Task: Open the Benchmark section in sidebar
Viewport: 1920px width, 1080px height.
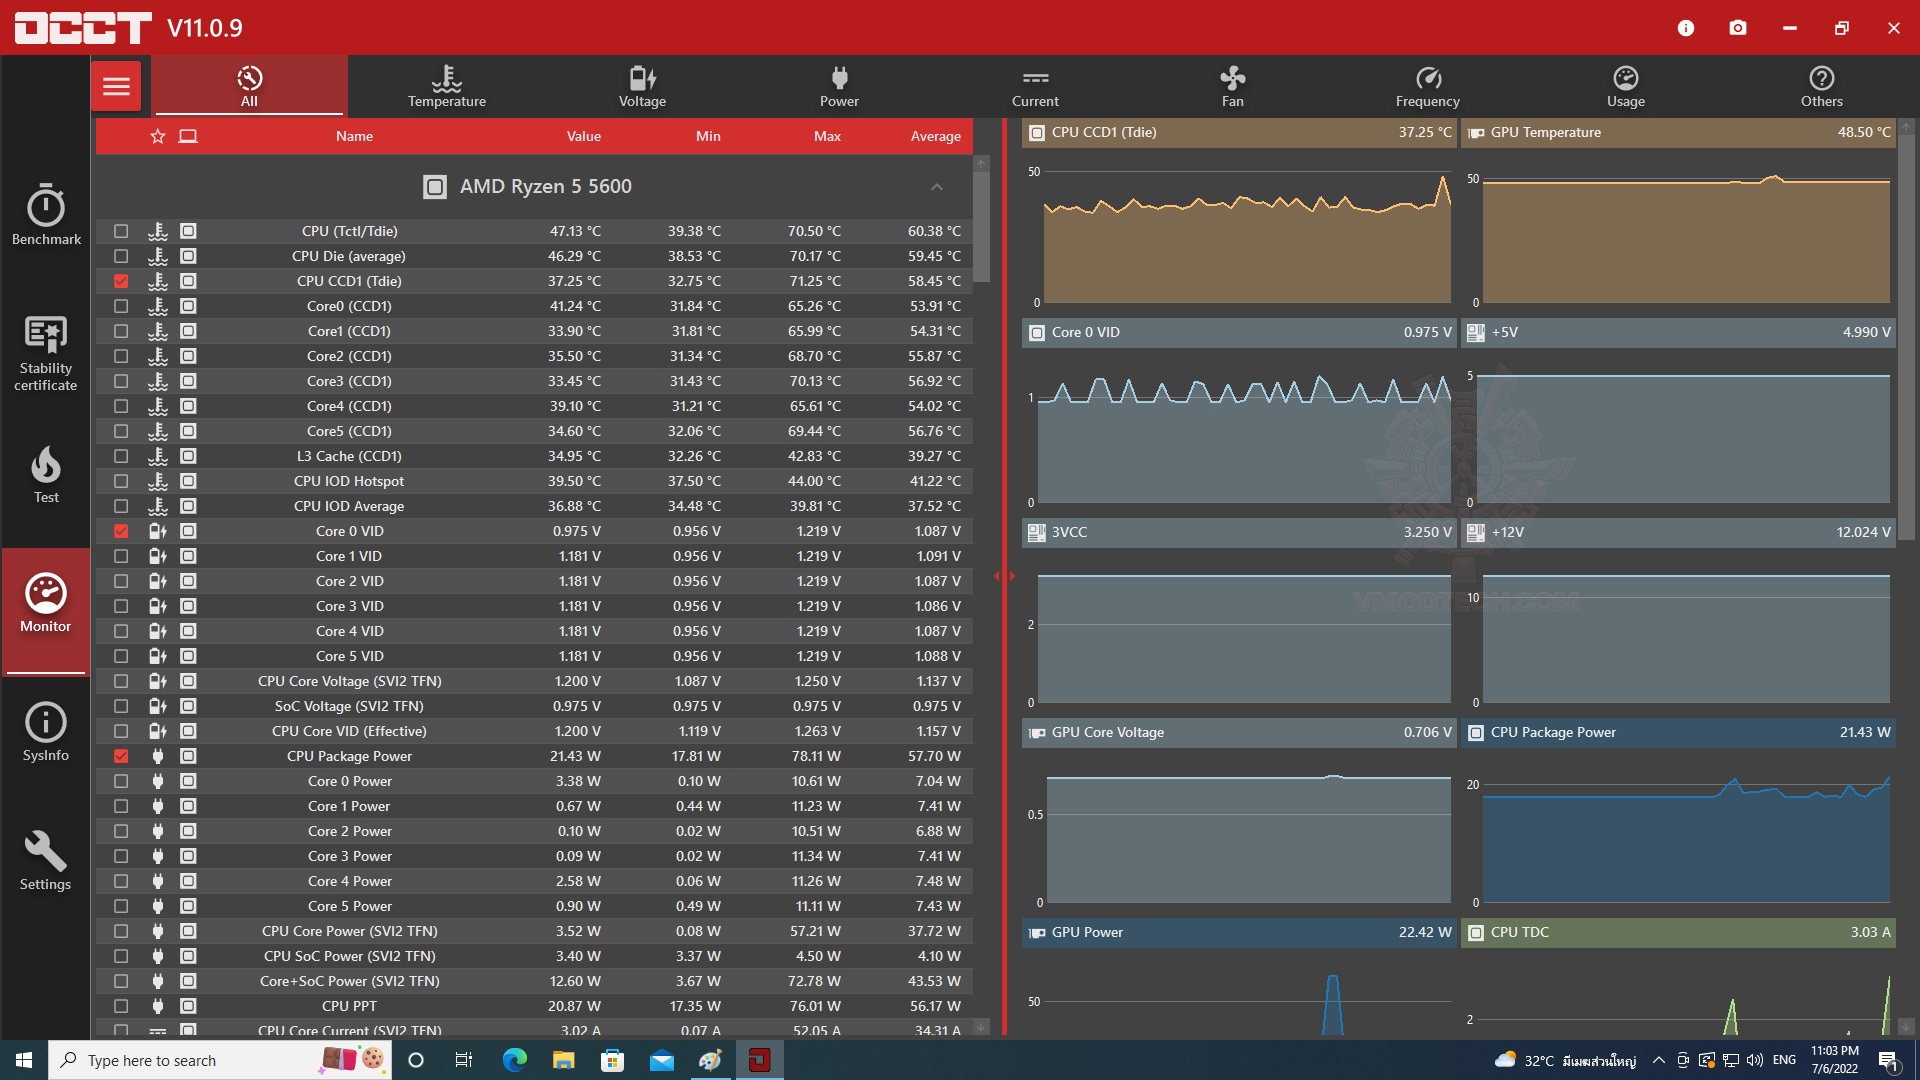Action: (46, 214)
